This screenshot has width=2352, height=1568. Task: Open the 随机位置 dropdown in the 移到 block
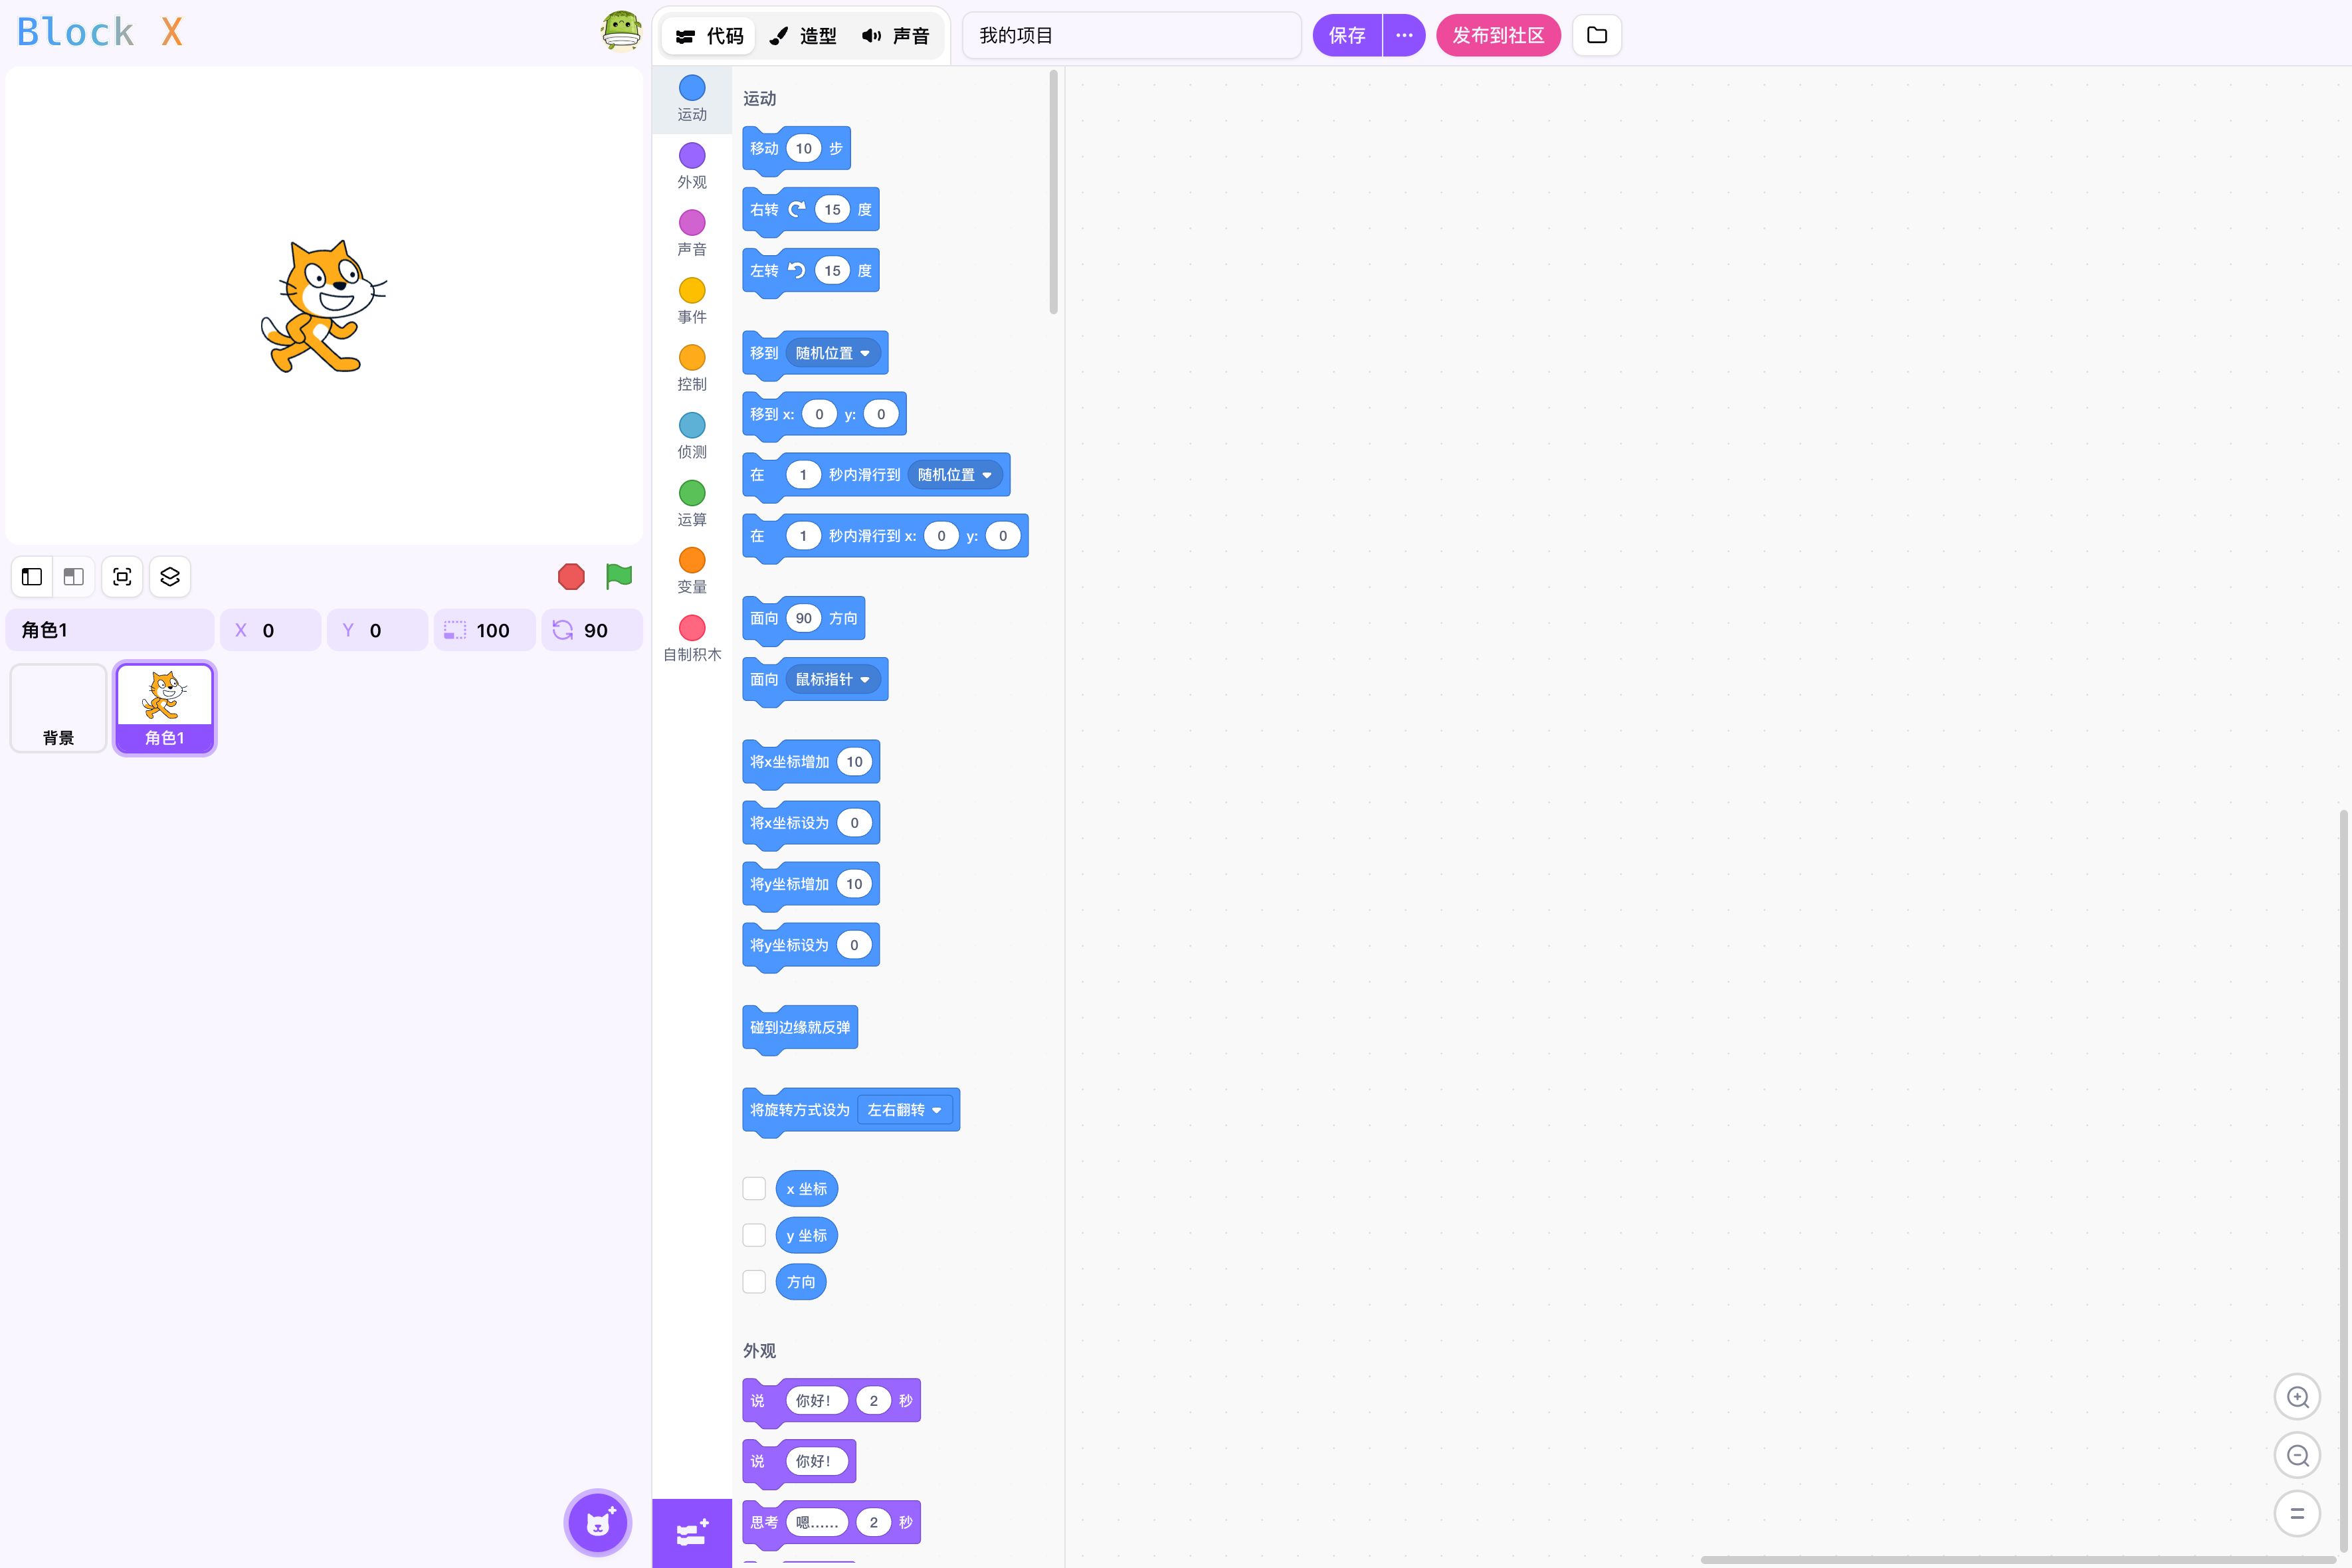[833, 353]
